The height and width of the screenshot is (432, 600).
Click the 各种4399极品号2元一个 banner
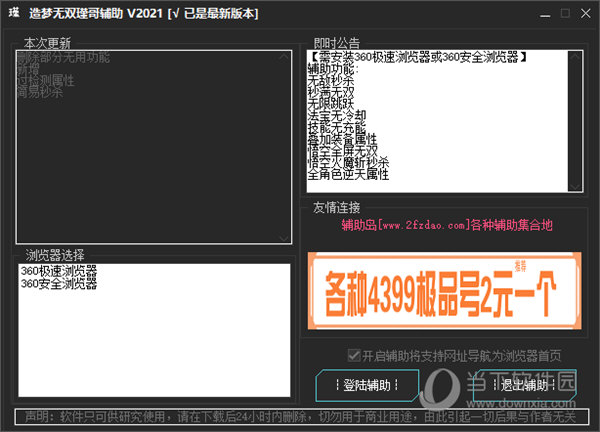coord(444,290)
